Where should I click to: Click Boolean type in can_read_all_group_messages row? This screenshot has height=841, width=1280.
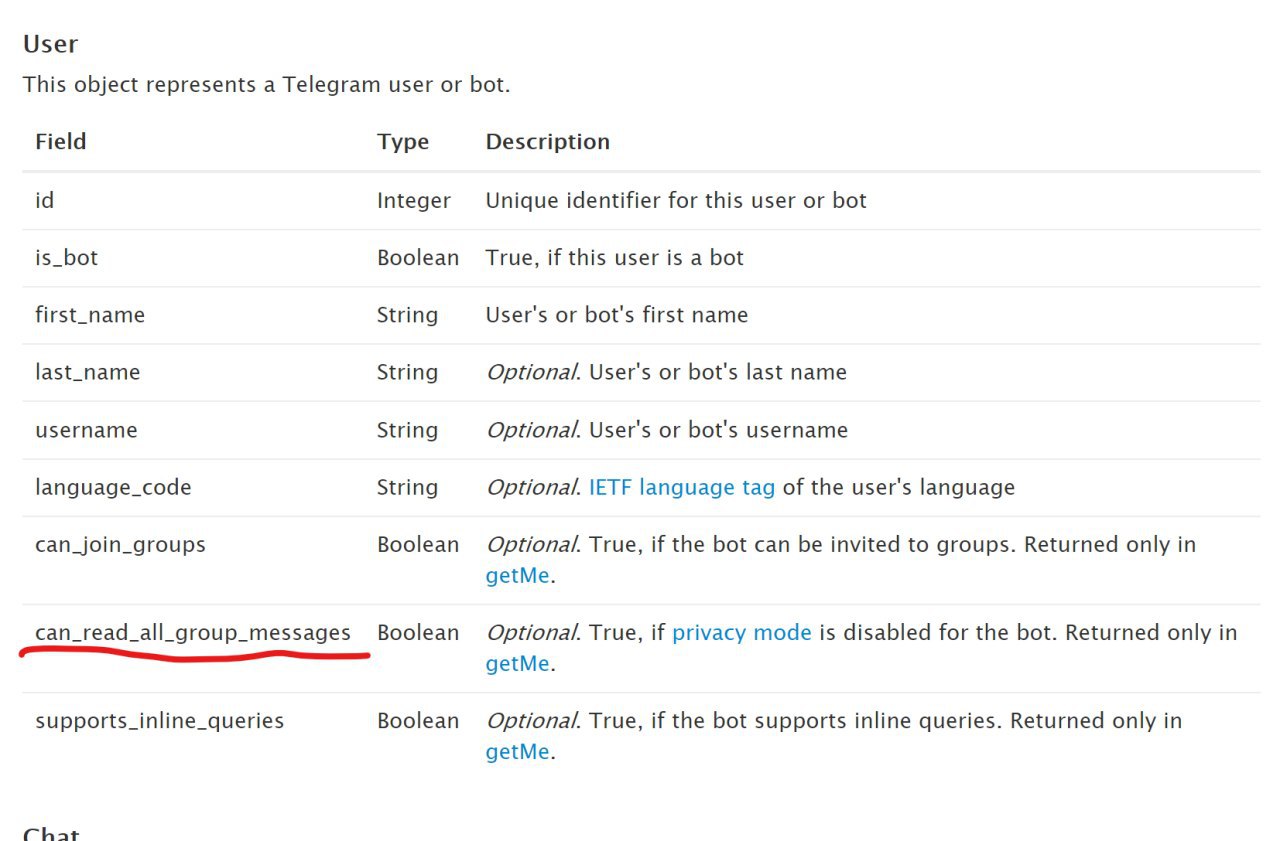click(418, 633)
